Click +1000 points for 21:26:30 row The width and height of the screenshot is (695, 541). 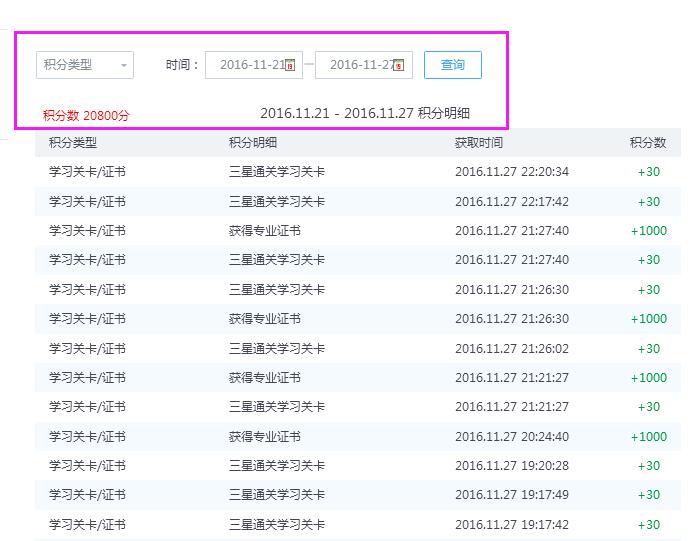click(648, 319)
